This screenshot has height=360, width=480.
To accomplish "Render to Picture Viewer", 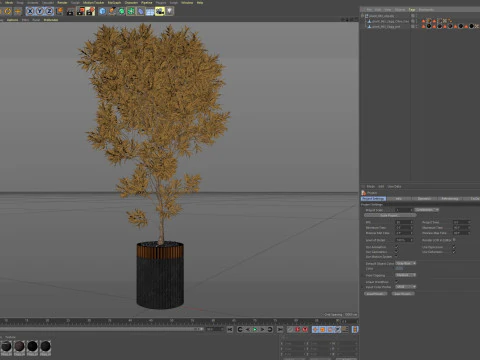I will coord(80,11).
